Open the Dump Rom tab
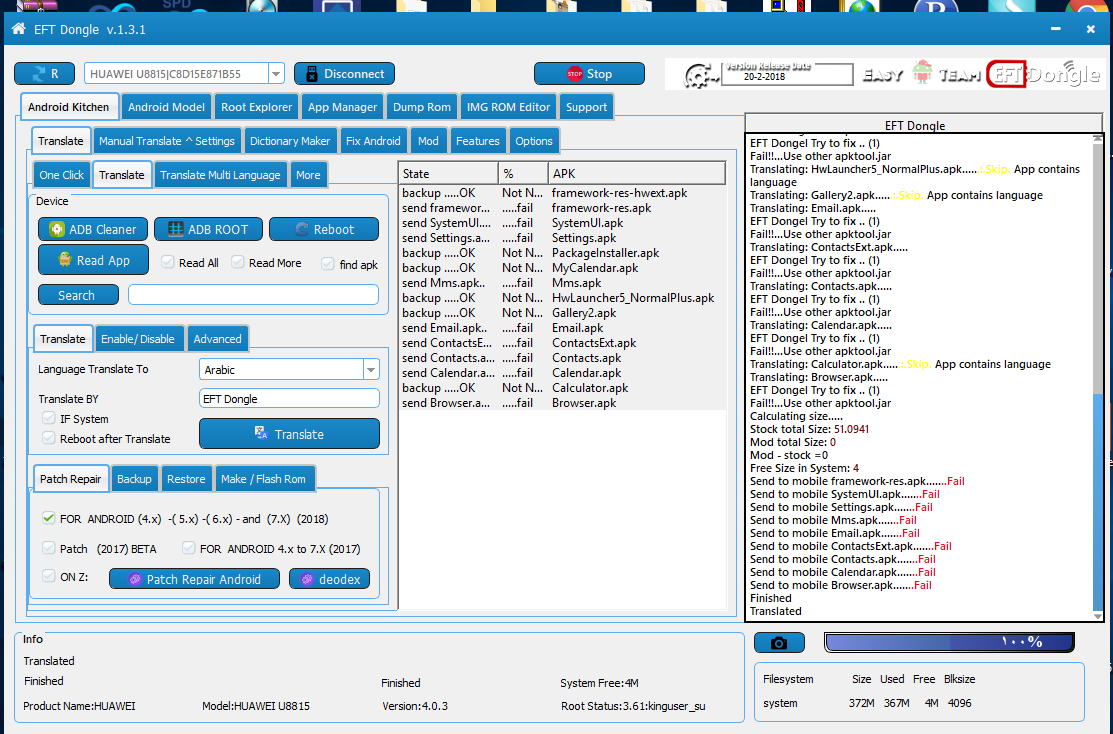The image size is (1113, 734). click(x=422, y=107)
